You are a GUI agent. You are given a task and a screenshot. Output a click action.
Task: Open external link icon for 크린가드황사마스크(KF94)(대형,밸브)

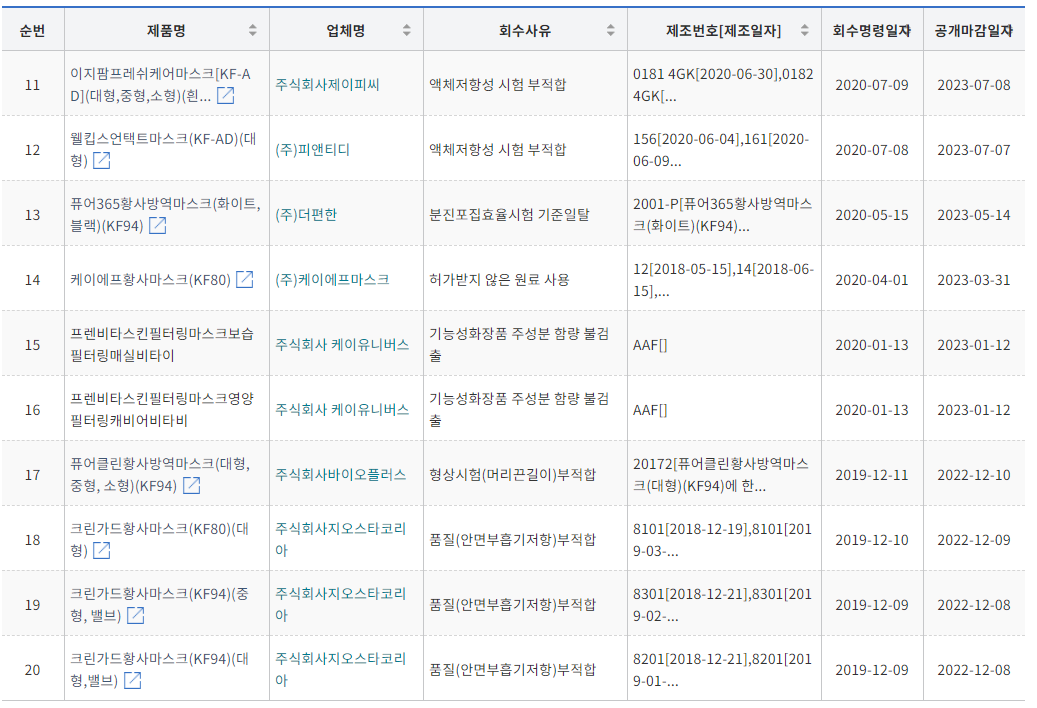pyautogui.click(x=132, y=680)
